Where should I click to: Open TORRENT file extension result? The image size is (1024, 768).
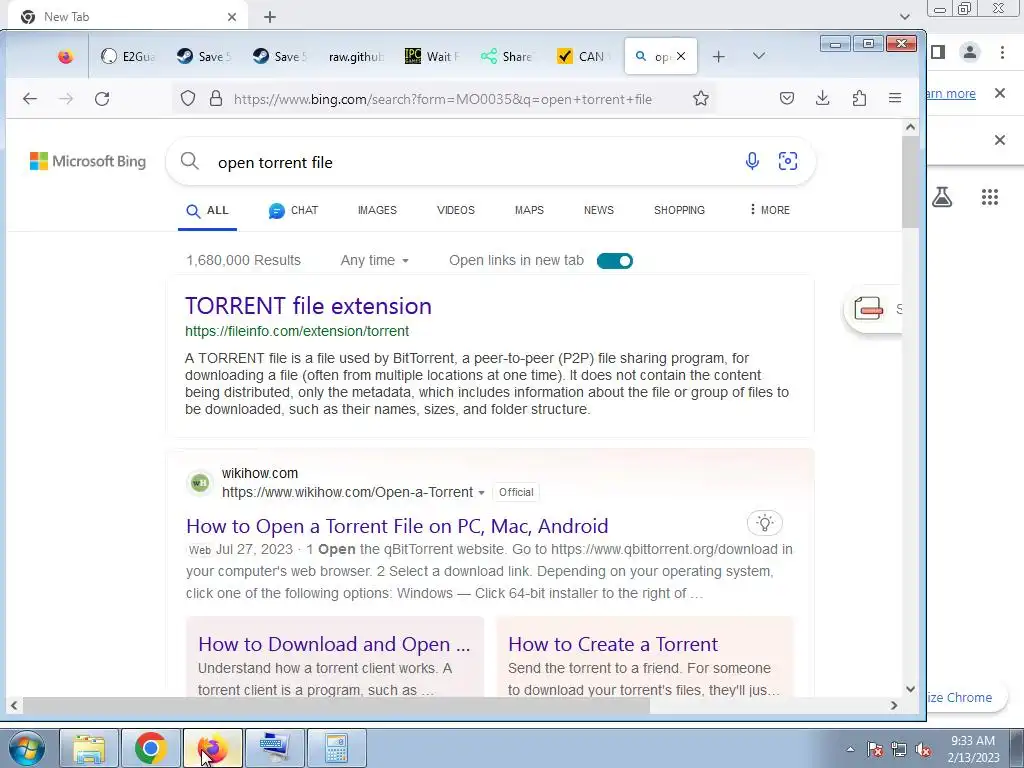point(308,306)
